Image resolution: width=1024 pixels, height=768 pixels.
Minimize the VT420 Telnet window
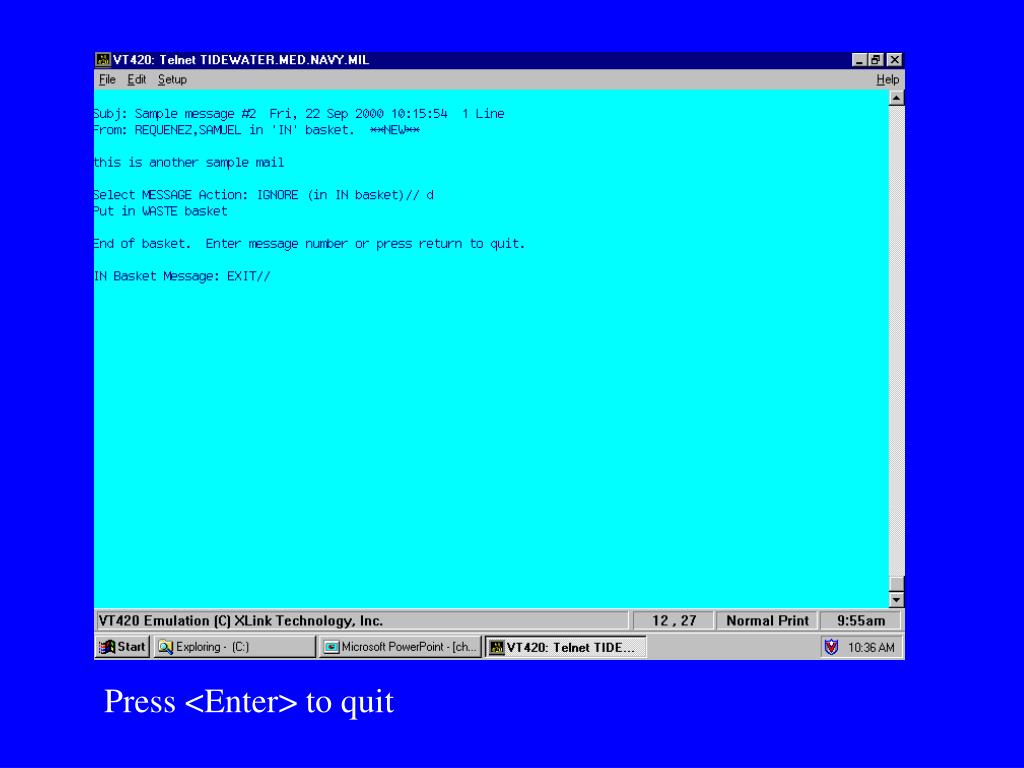[860, 60]
